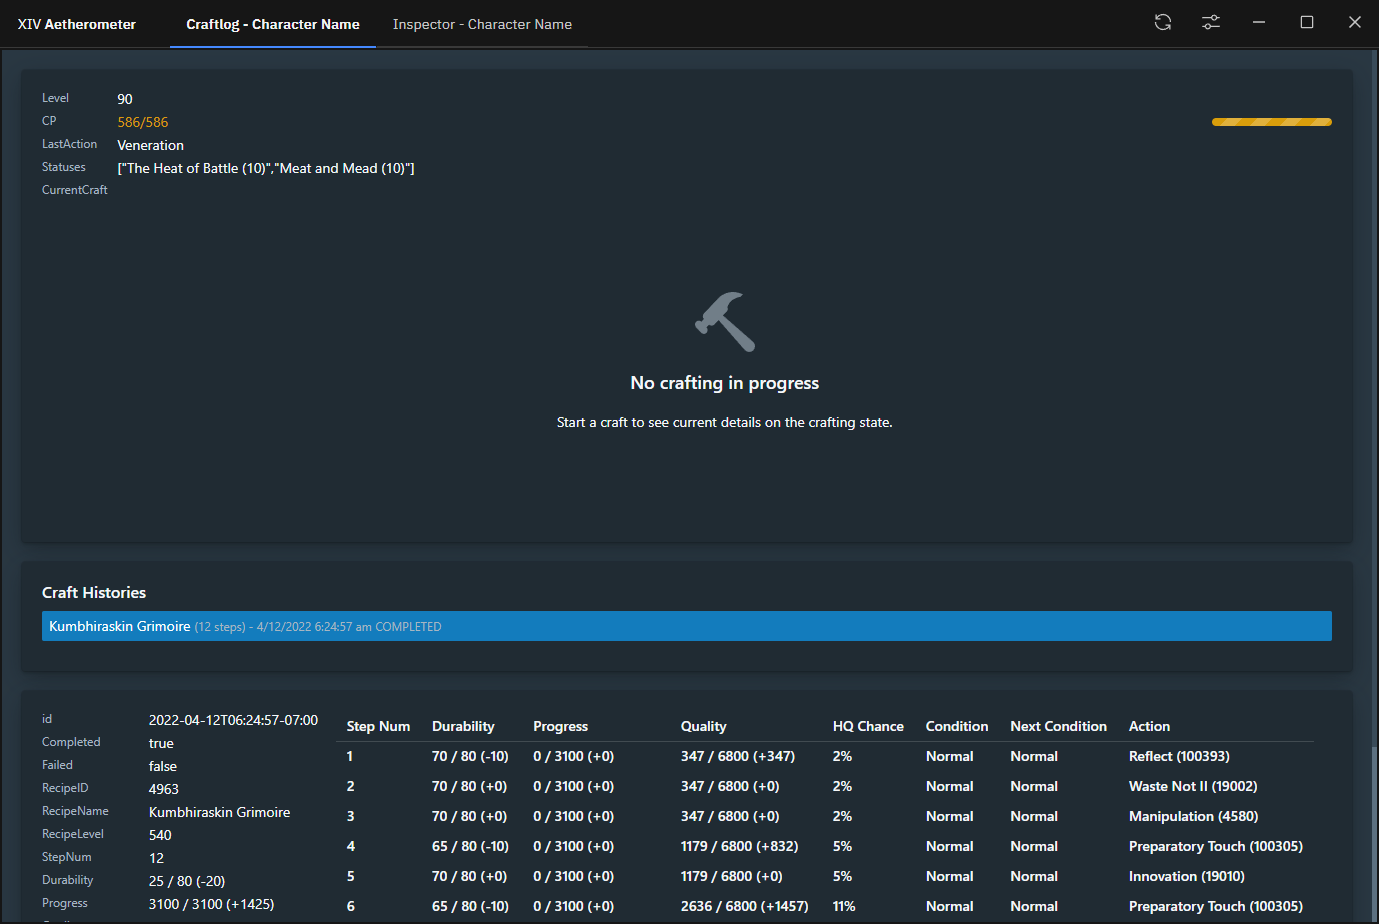Click the Durability column header
Screen dimensions: 1379x924
pos(465,726)
